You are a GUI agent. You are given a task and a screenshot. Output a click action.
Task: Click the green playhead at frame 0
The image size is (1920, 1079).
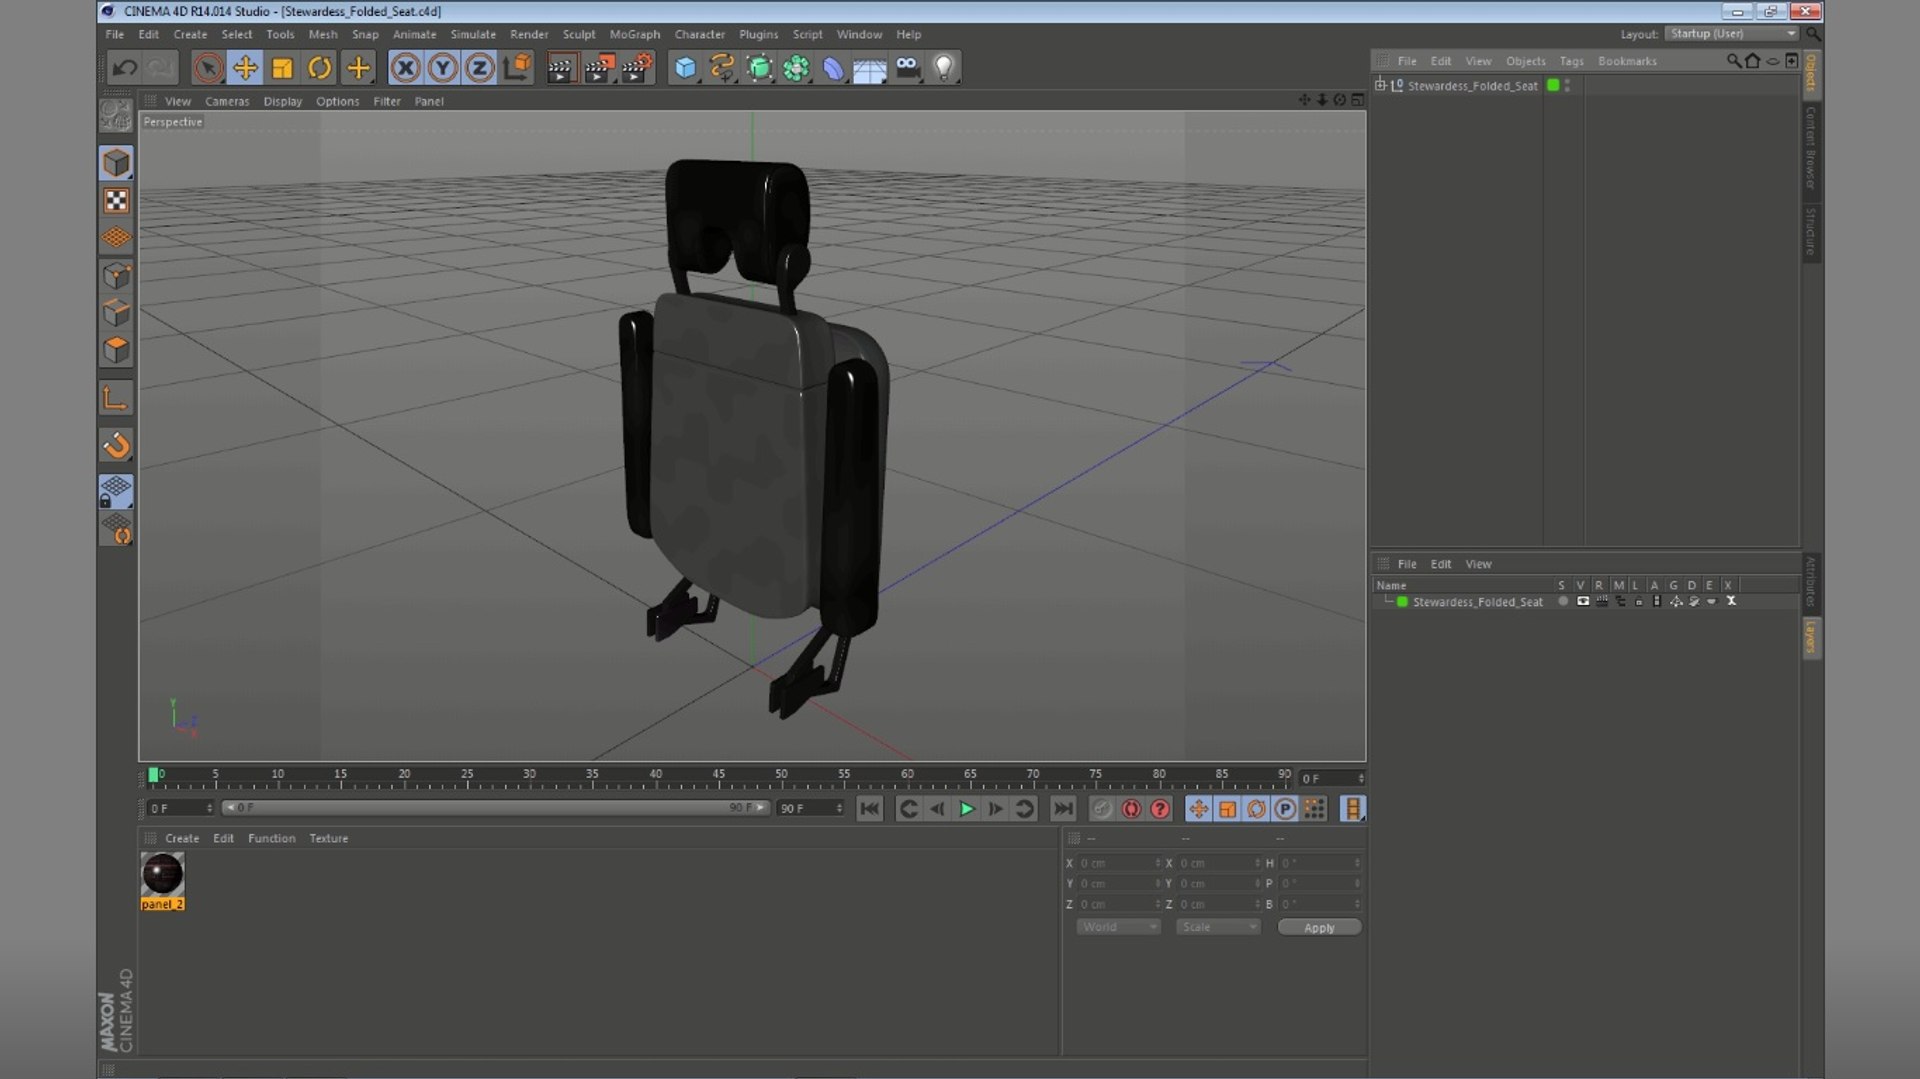153,774
